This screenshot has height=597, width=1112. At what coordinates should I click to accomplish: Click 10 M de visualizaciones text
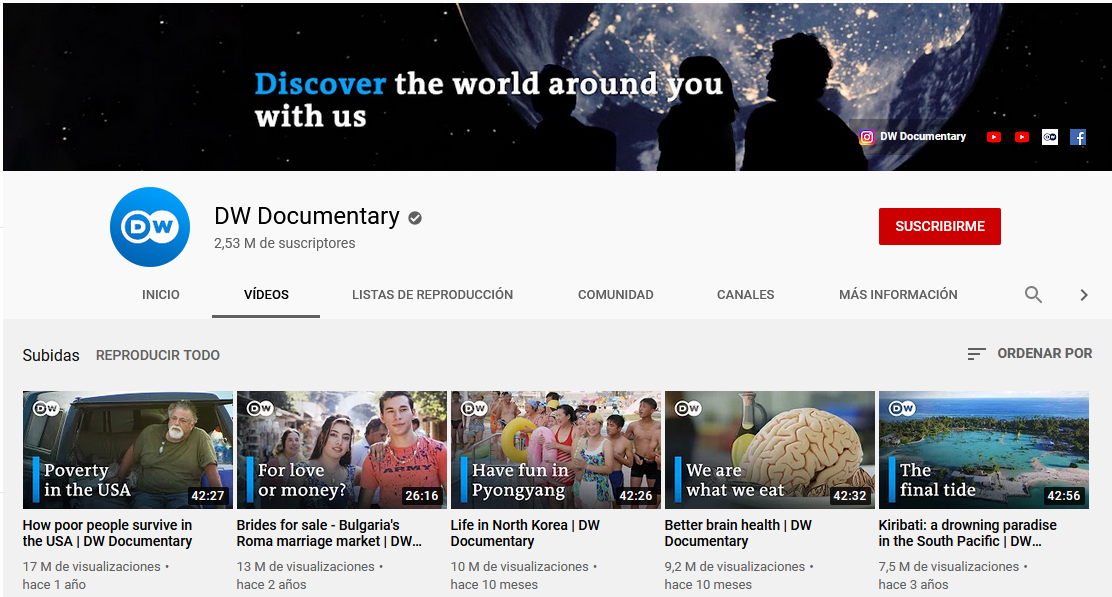(520, 567)
